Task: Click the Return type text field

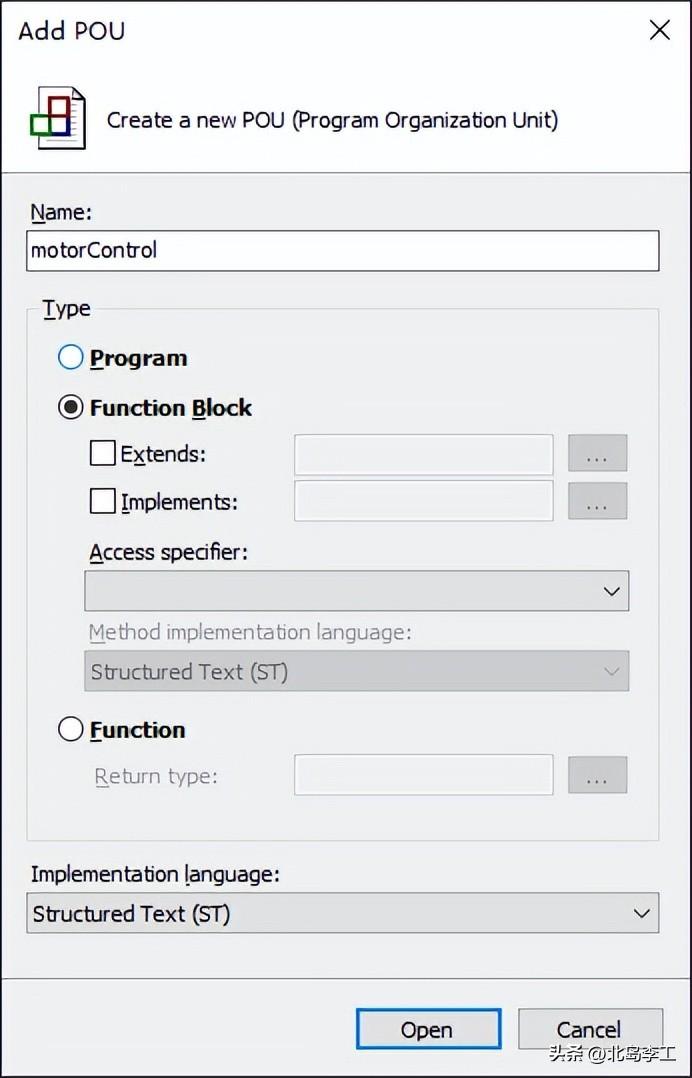Action: (x=423, y=775)
